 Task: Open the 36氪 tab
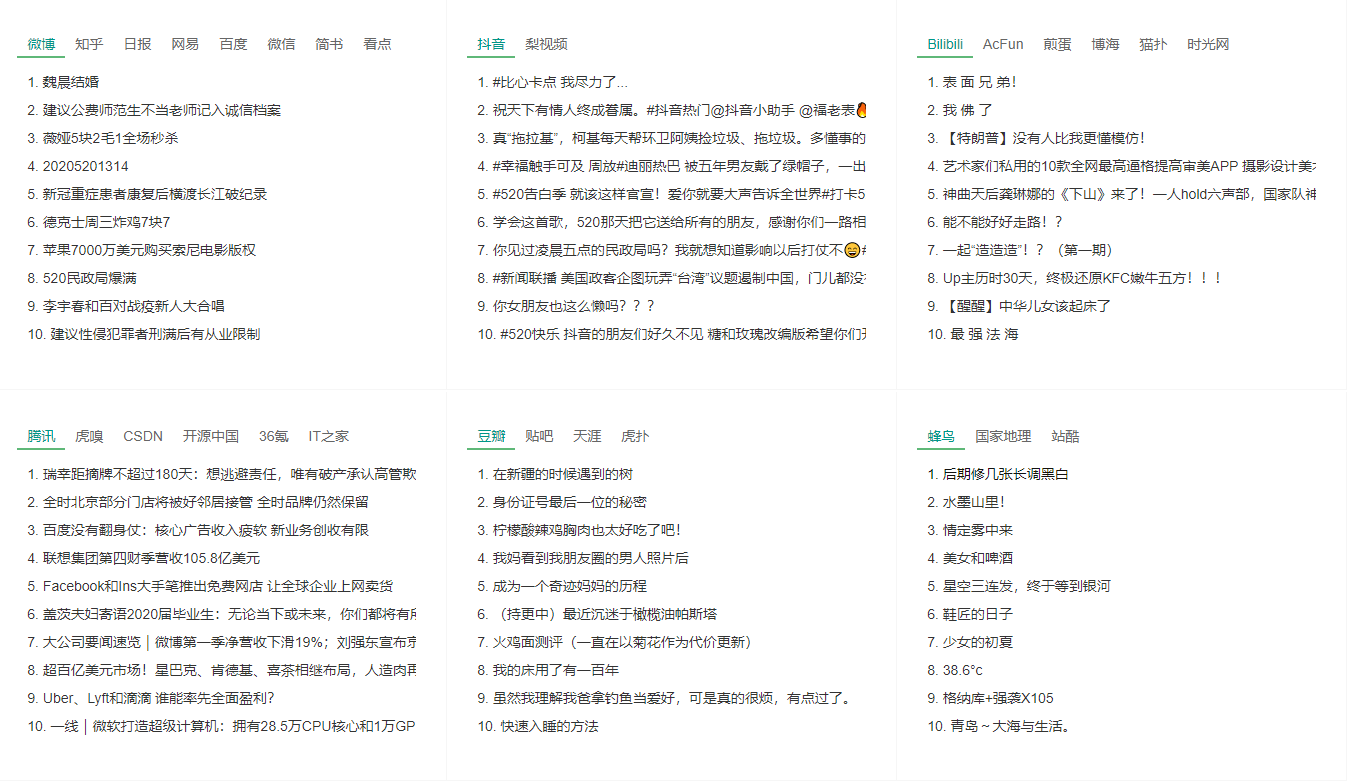(x=274, y=436)
